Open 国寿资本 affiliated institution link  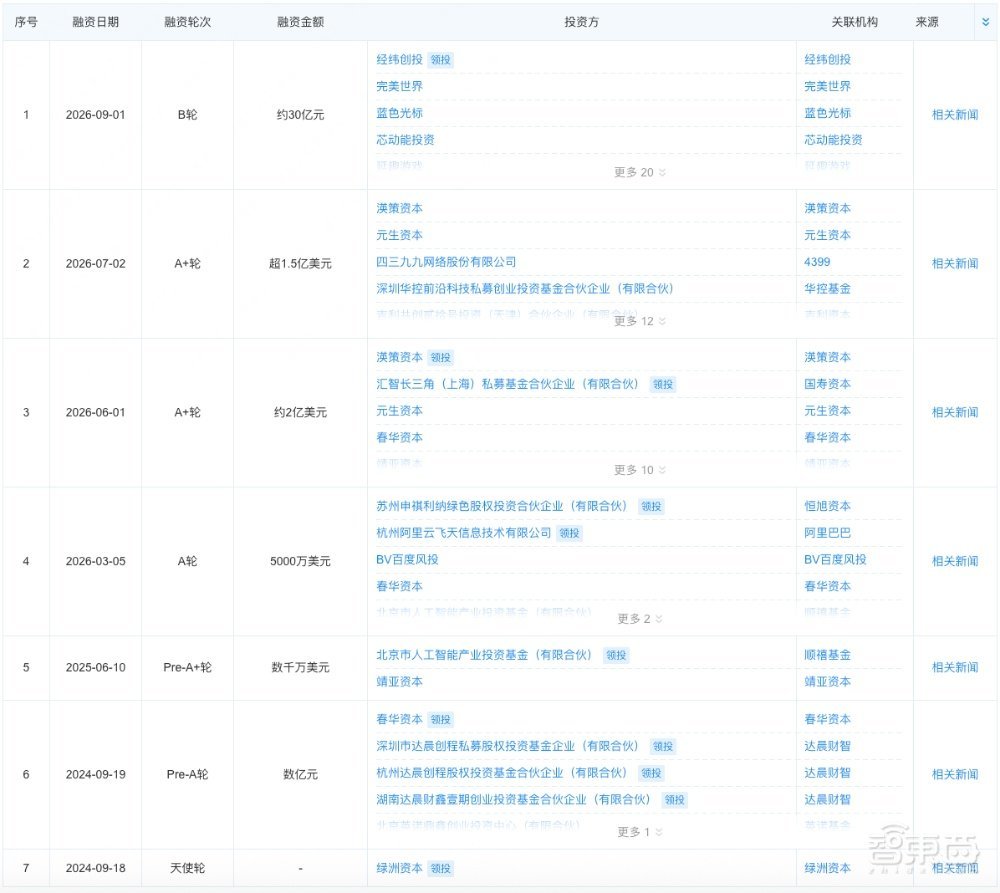tap(827, 384)
